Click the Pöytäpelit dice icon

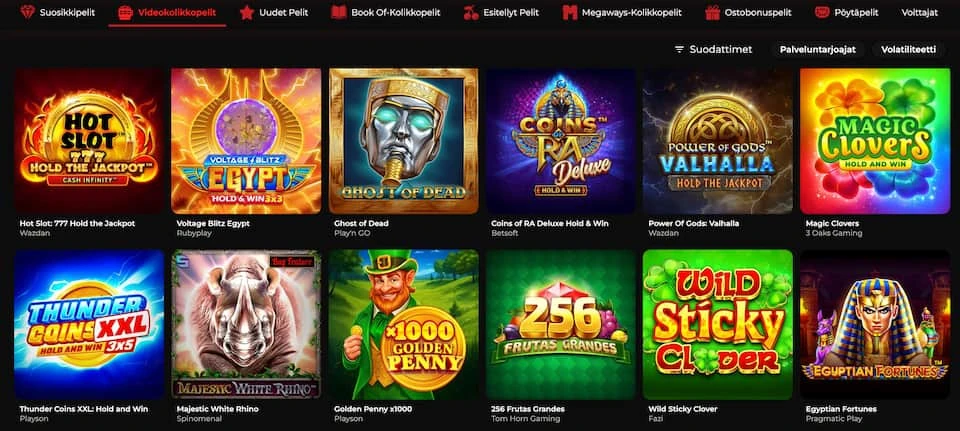coord(822,12)
